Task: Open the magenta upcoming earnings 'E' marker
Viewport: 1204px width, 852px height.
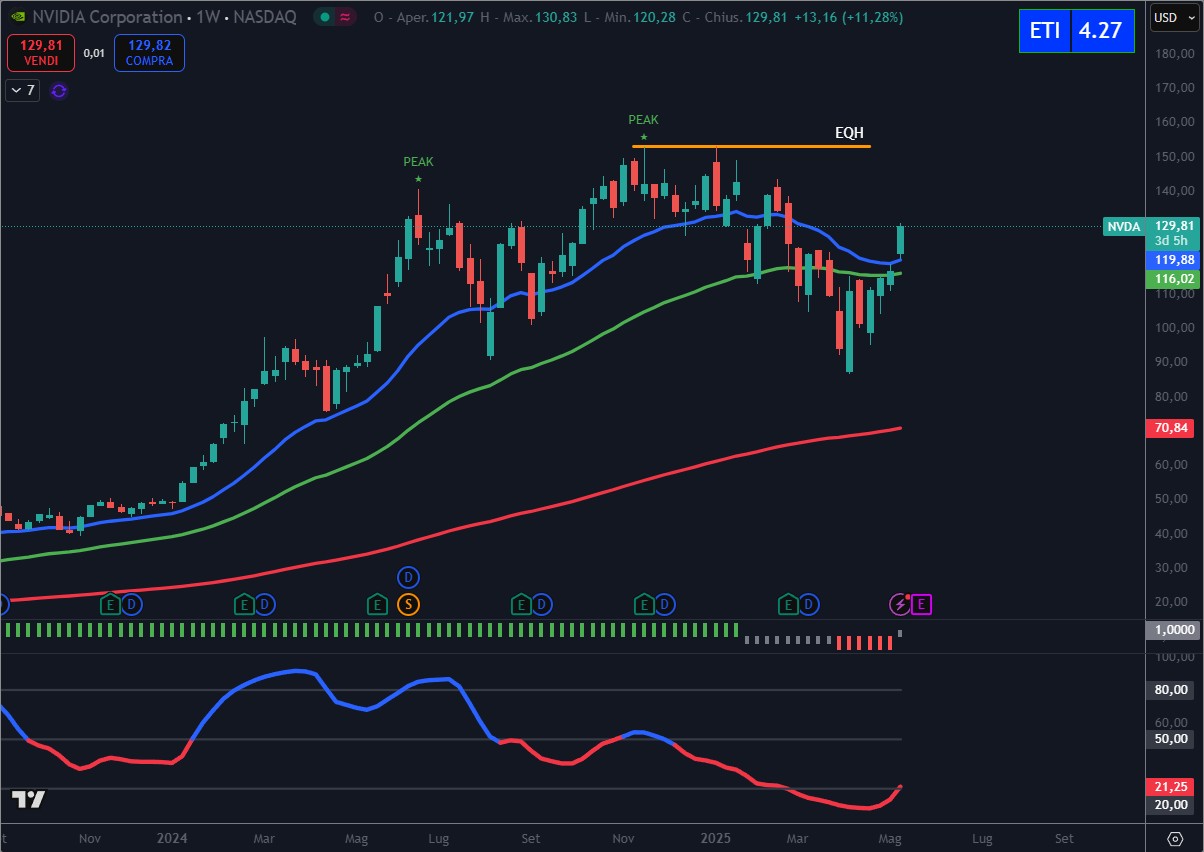Action: click(922, 604)
